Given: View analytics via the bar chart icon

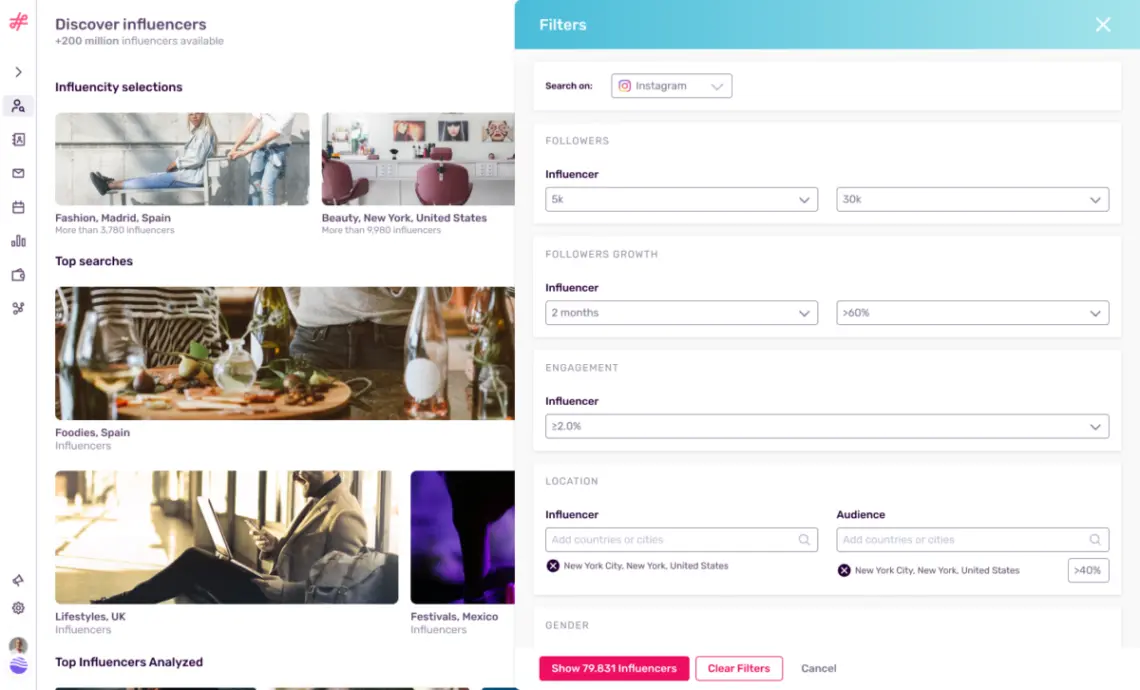Looking at the screenshot, I should (18, 240).
